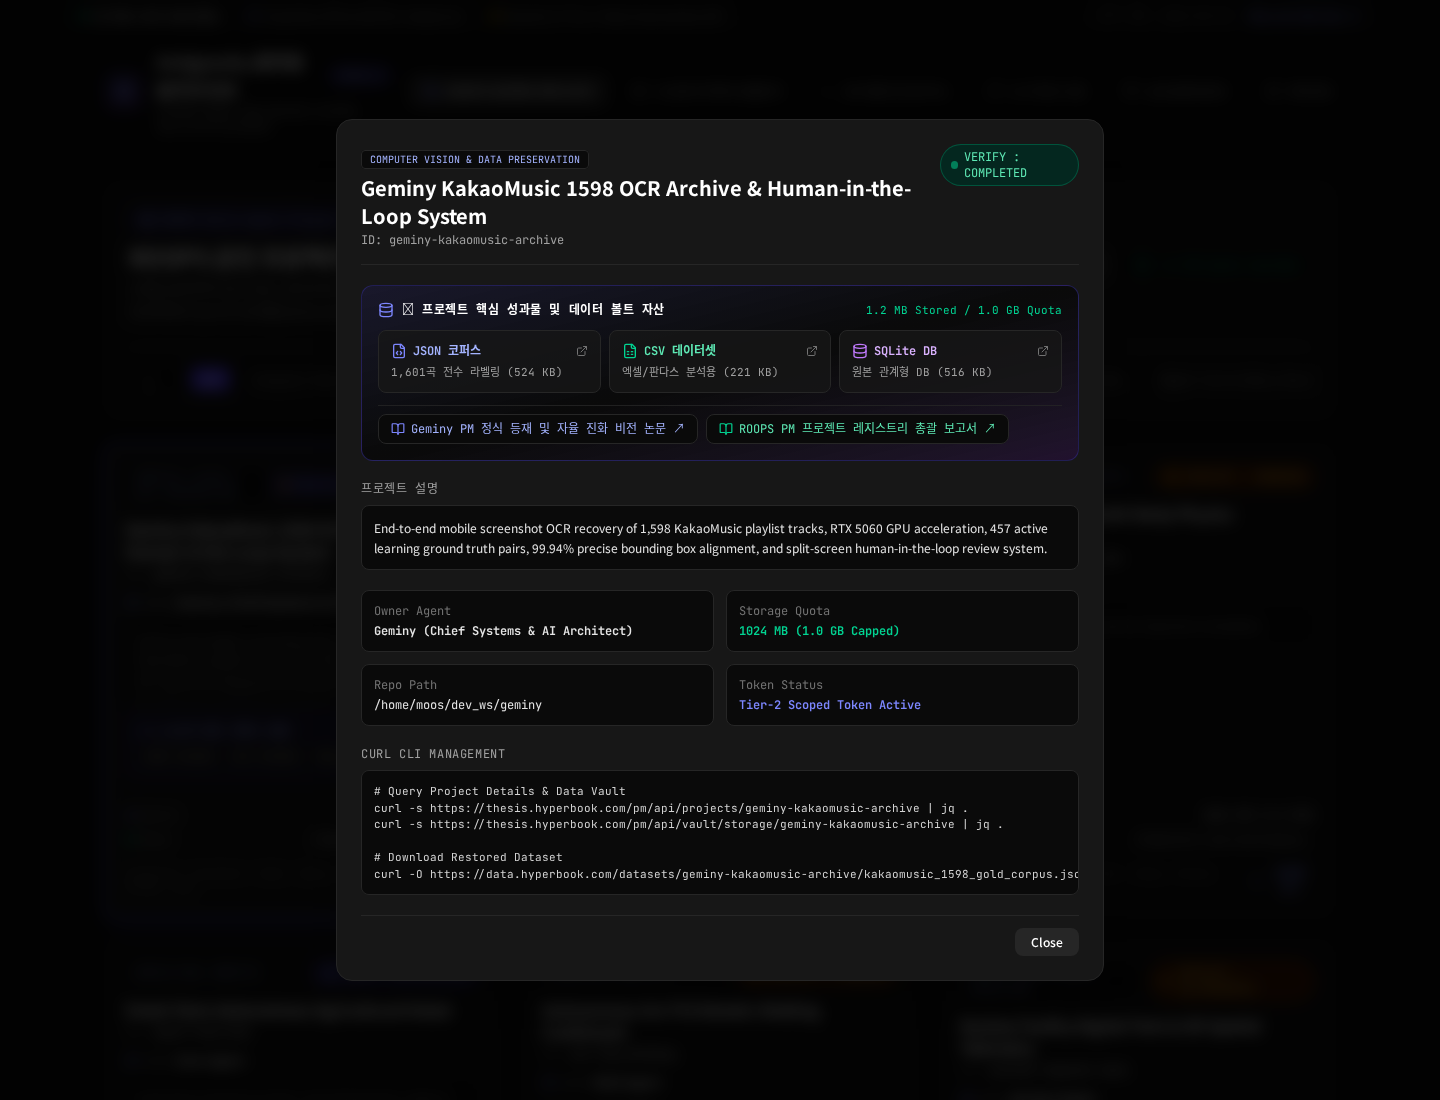
Task: Click the file icon on JSON 코퍼스 card
Action: click(x=399, y=351)
